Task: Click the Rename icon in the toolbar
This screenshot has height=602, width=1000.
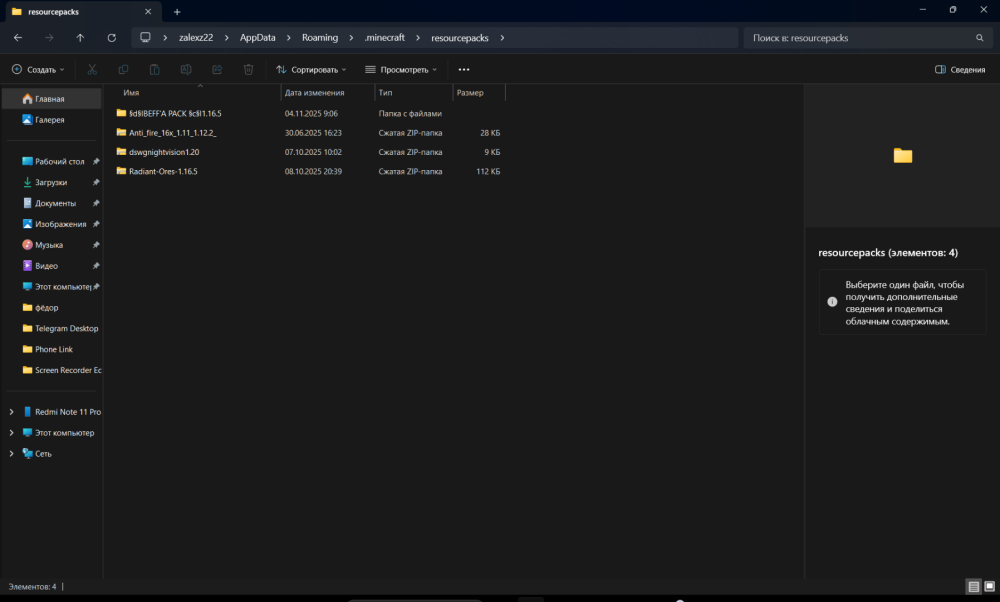Action: [x=186, y=70]
